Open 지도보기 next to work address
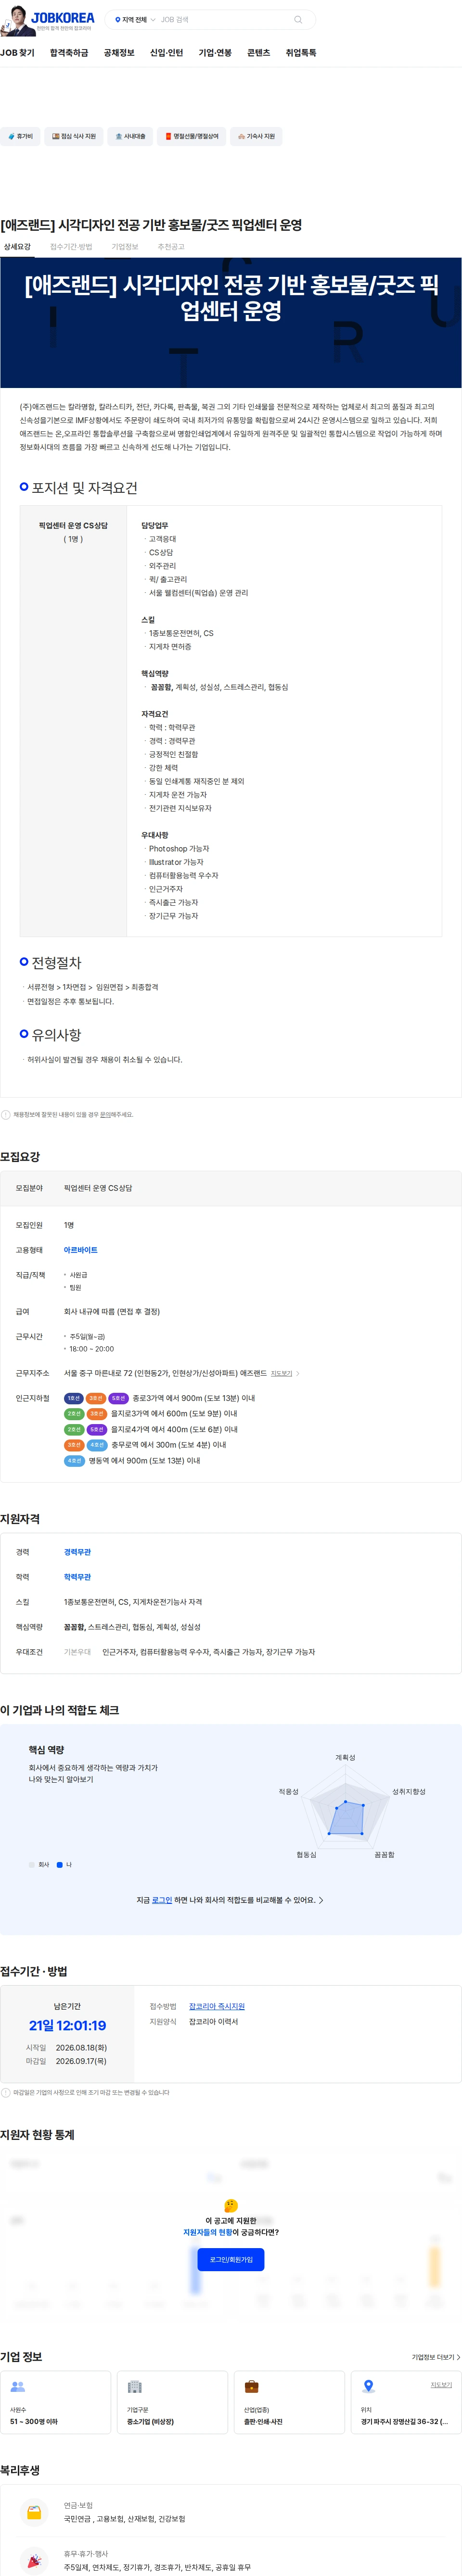Image resolution: width=462 pixels, height=2576 pixels. pyautogui.click(x=282, y=1374)
